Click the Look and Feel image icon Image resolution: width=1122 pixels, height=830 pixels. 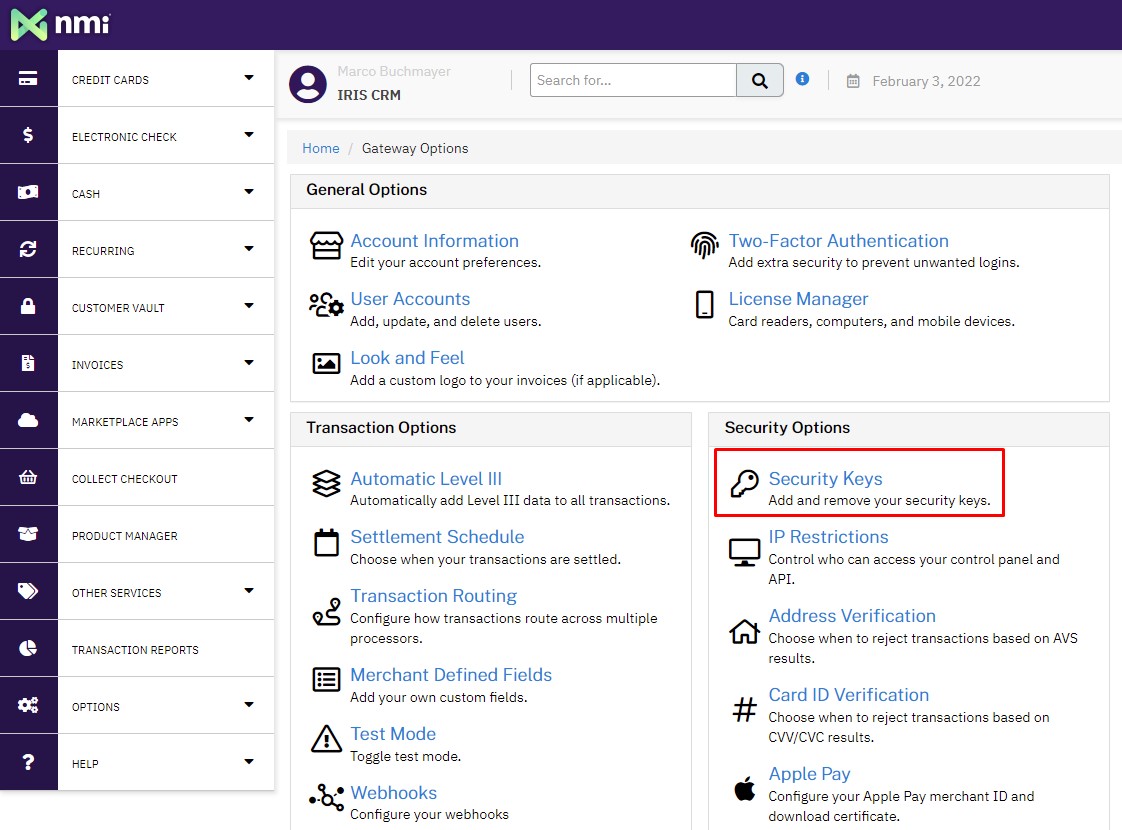coord(326,363)
